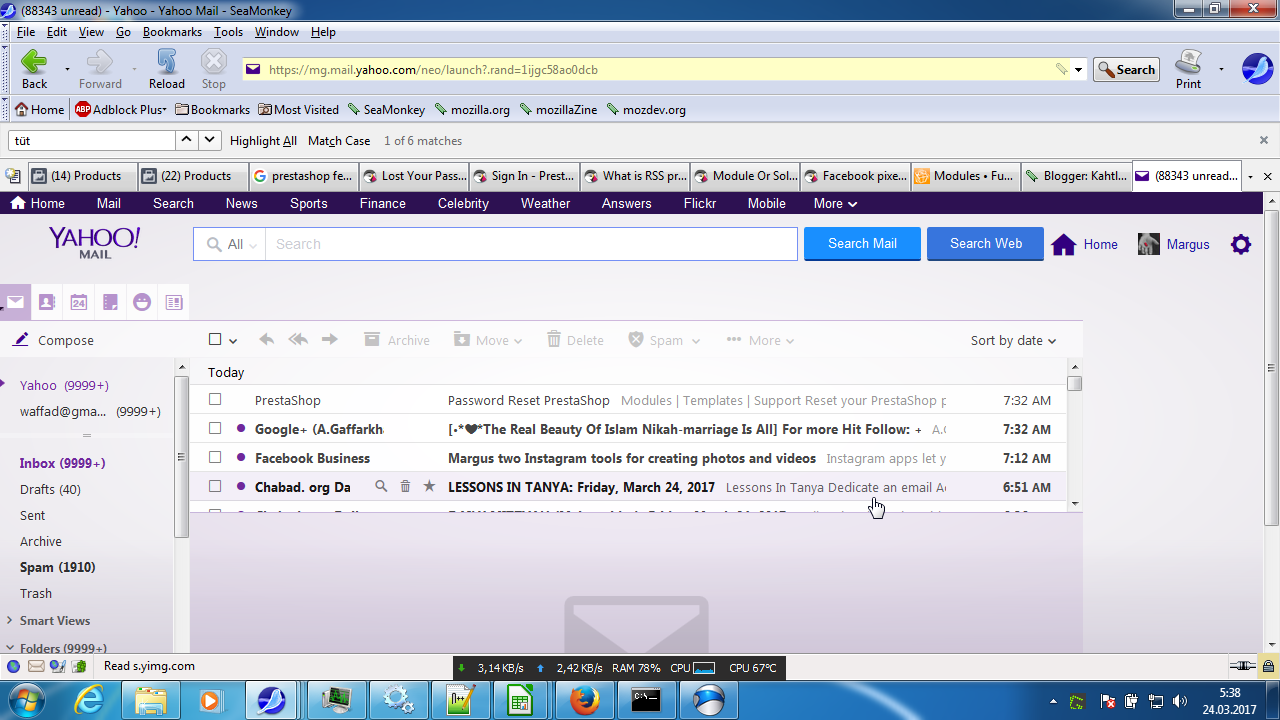
Task: Open the Messenger smiley icon
Action: coord(142,302)
